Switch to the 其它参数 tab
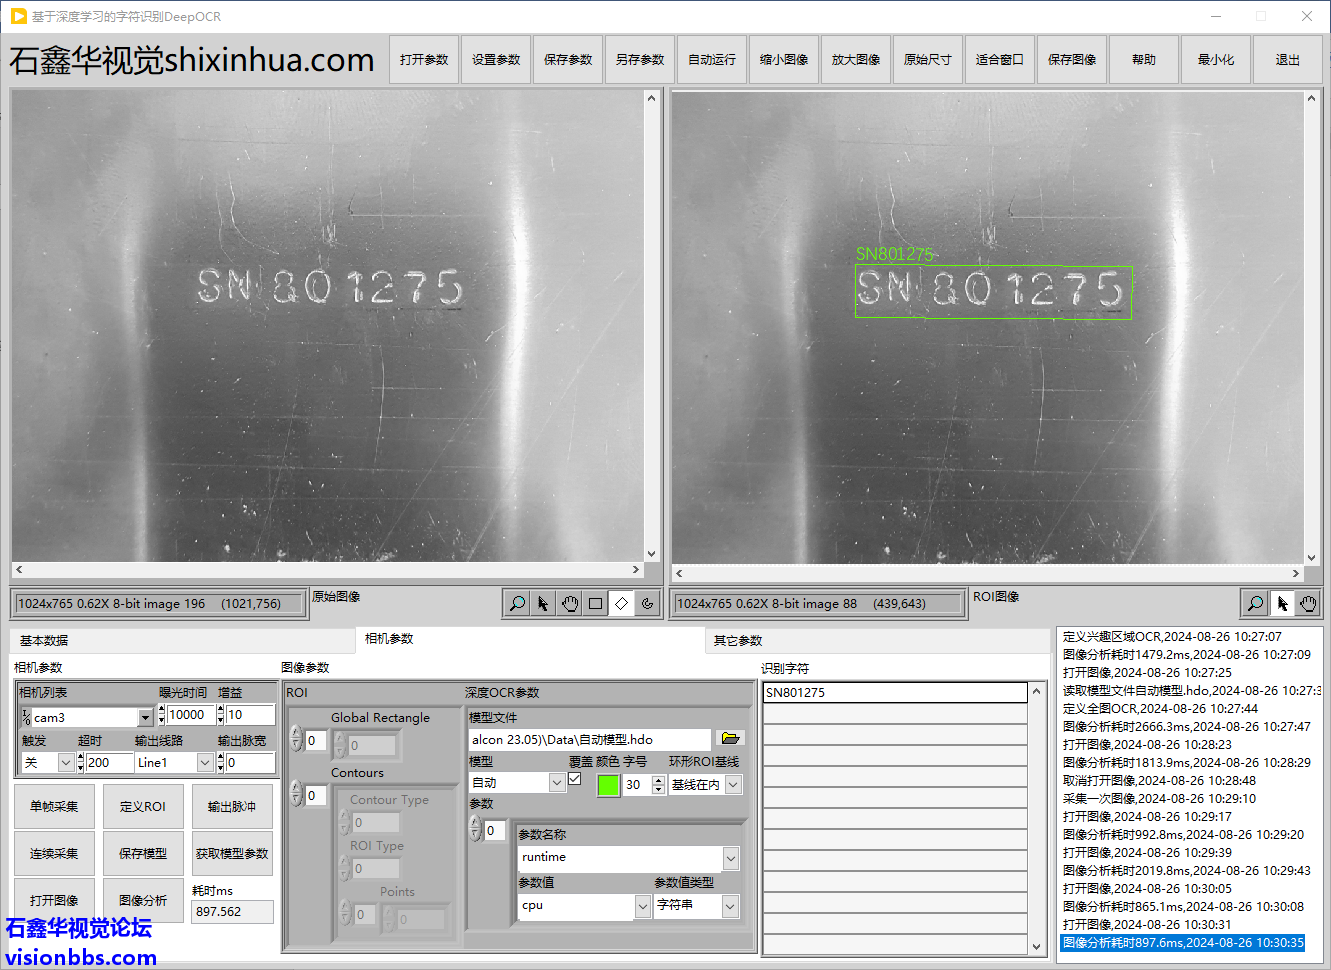Image resolution: width=1331 pixels, height=970 pixels. tap(738, 641)
